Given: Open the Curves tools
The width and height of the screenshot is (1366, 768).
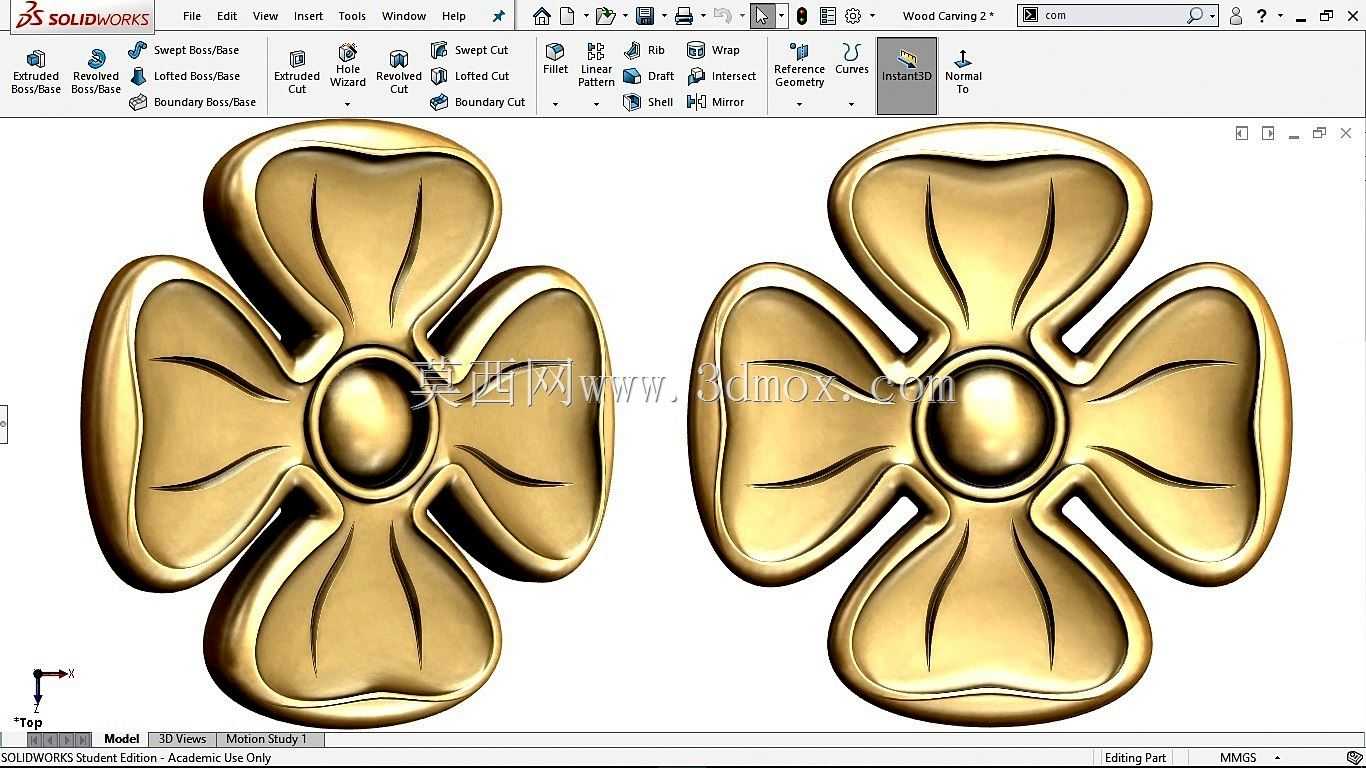Looking at the screenshot, I should pyautogui.click(x=852, y=60).
